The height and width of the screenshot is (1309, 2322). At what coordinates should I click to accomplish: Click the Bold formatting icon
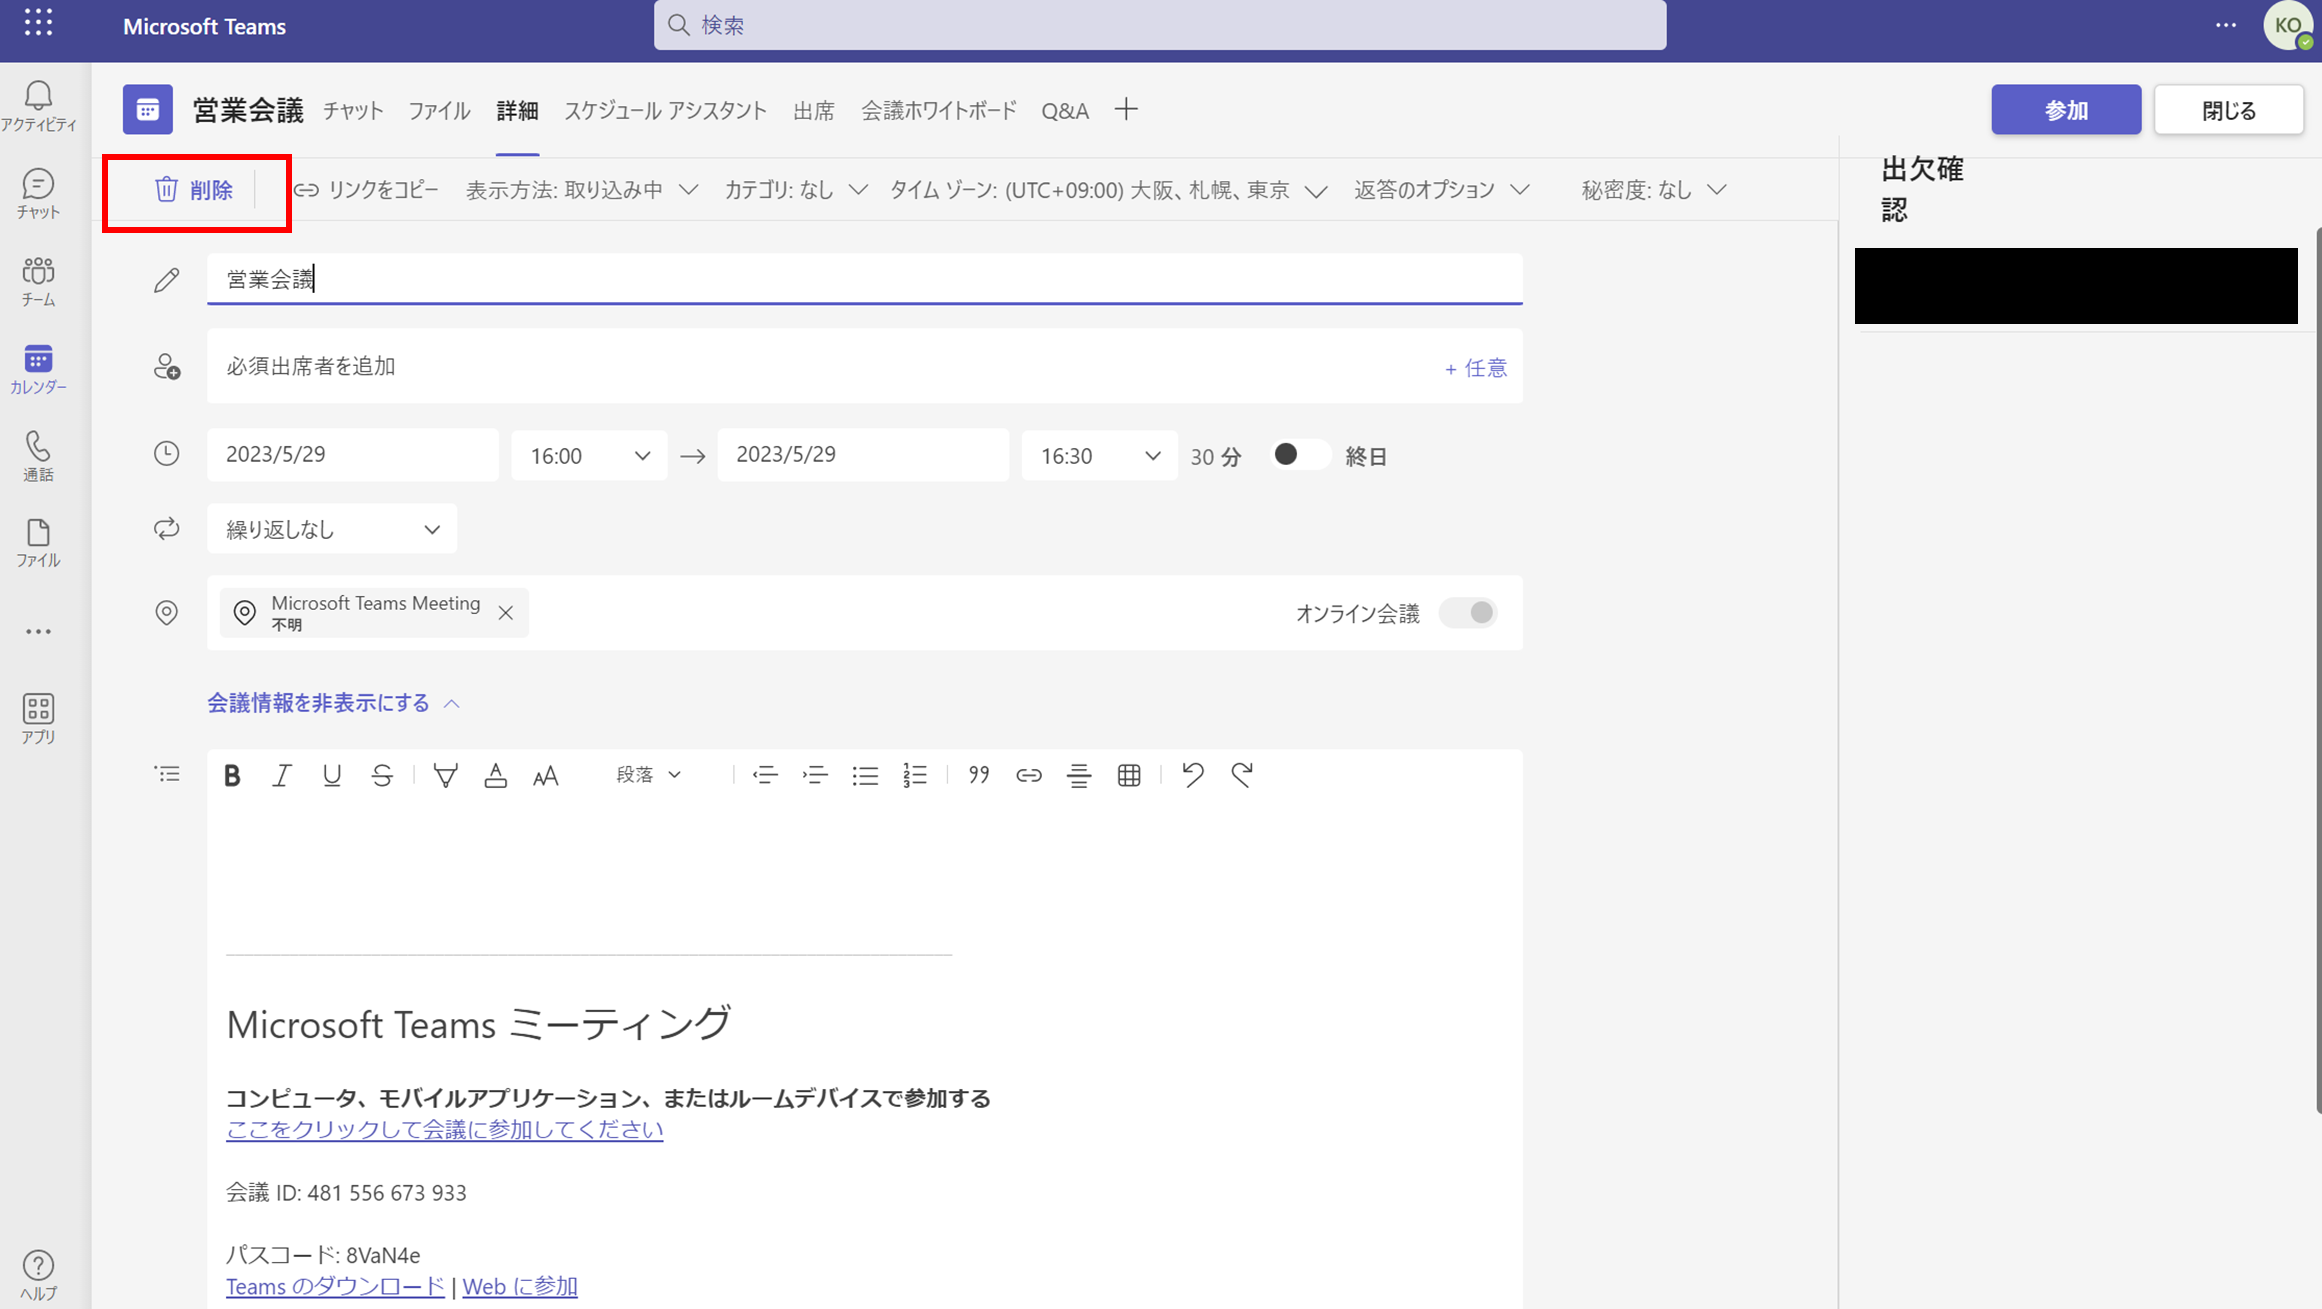coord(232,775)
